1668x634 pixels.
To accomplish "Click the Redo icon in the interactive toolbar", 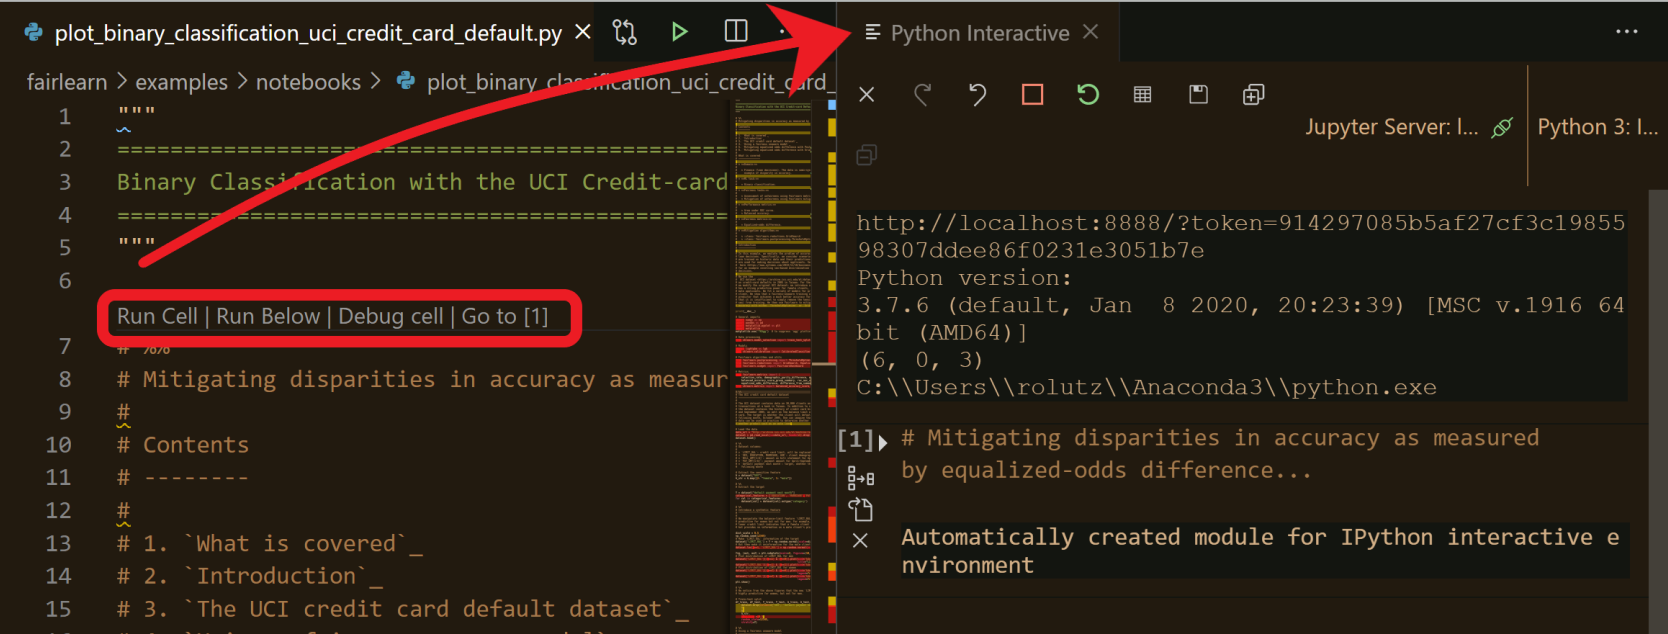I will point(922,94).
